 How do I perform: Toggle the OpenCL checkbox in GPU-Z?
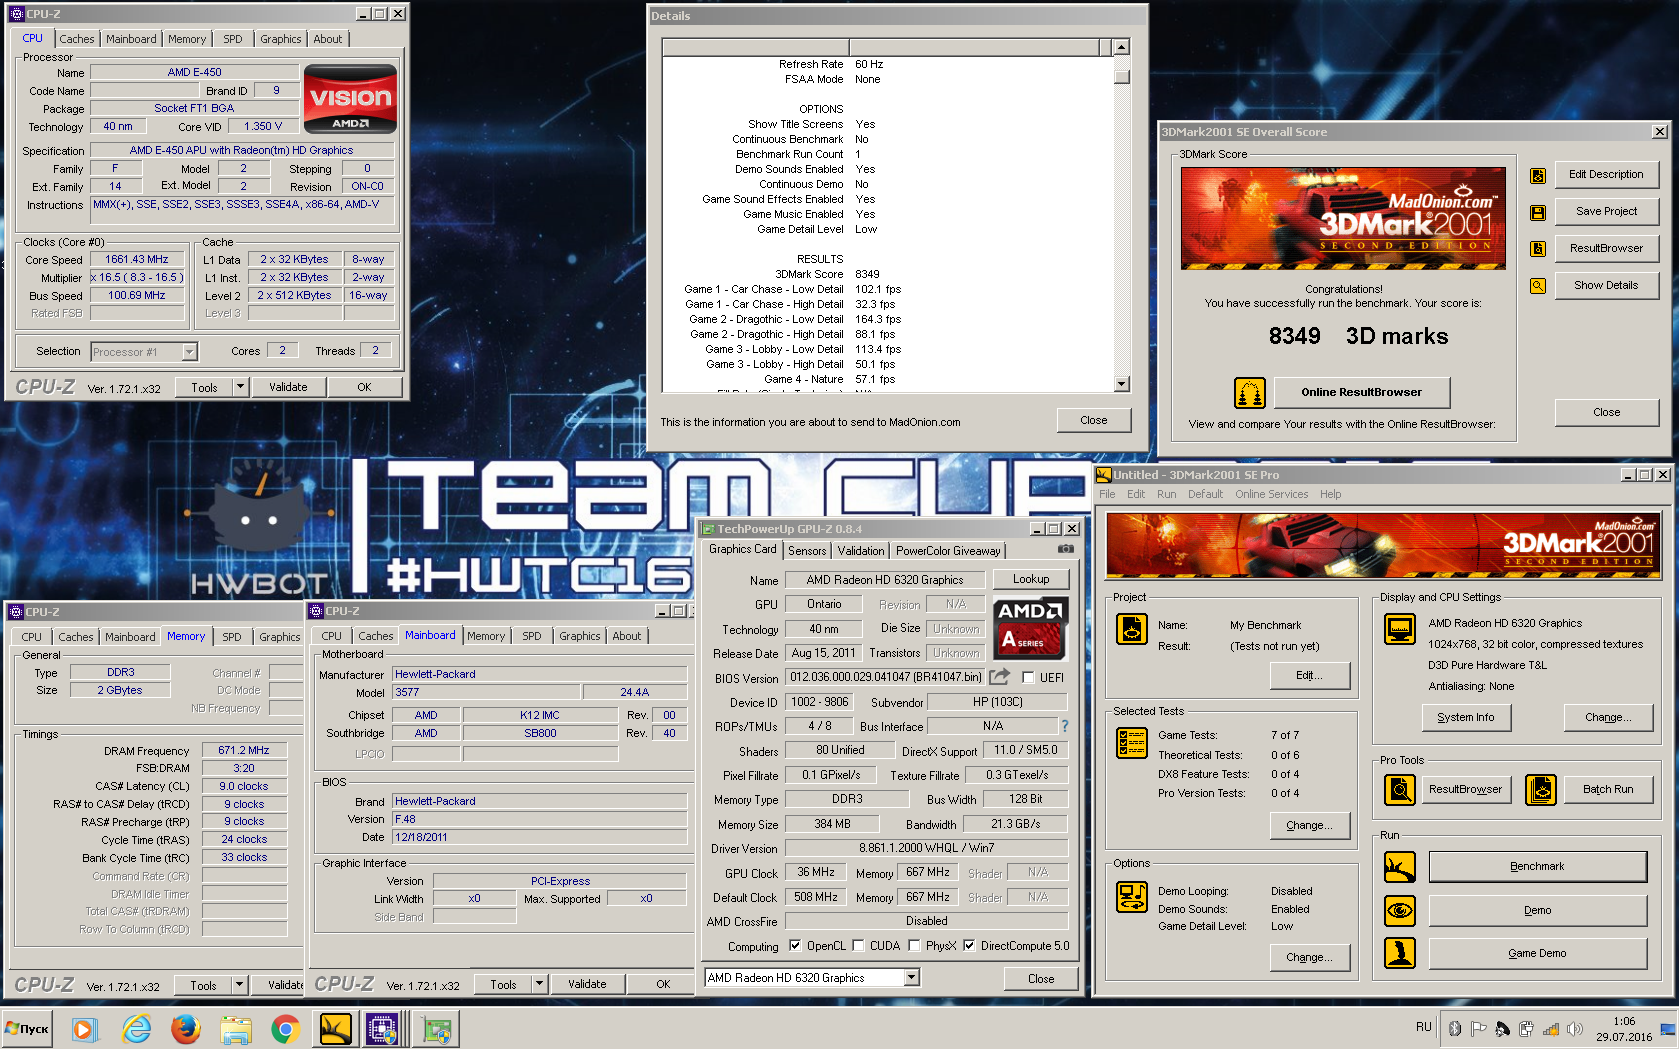[795, 946]
